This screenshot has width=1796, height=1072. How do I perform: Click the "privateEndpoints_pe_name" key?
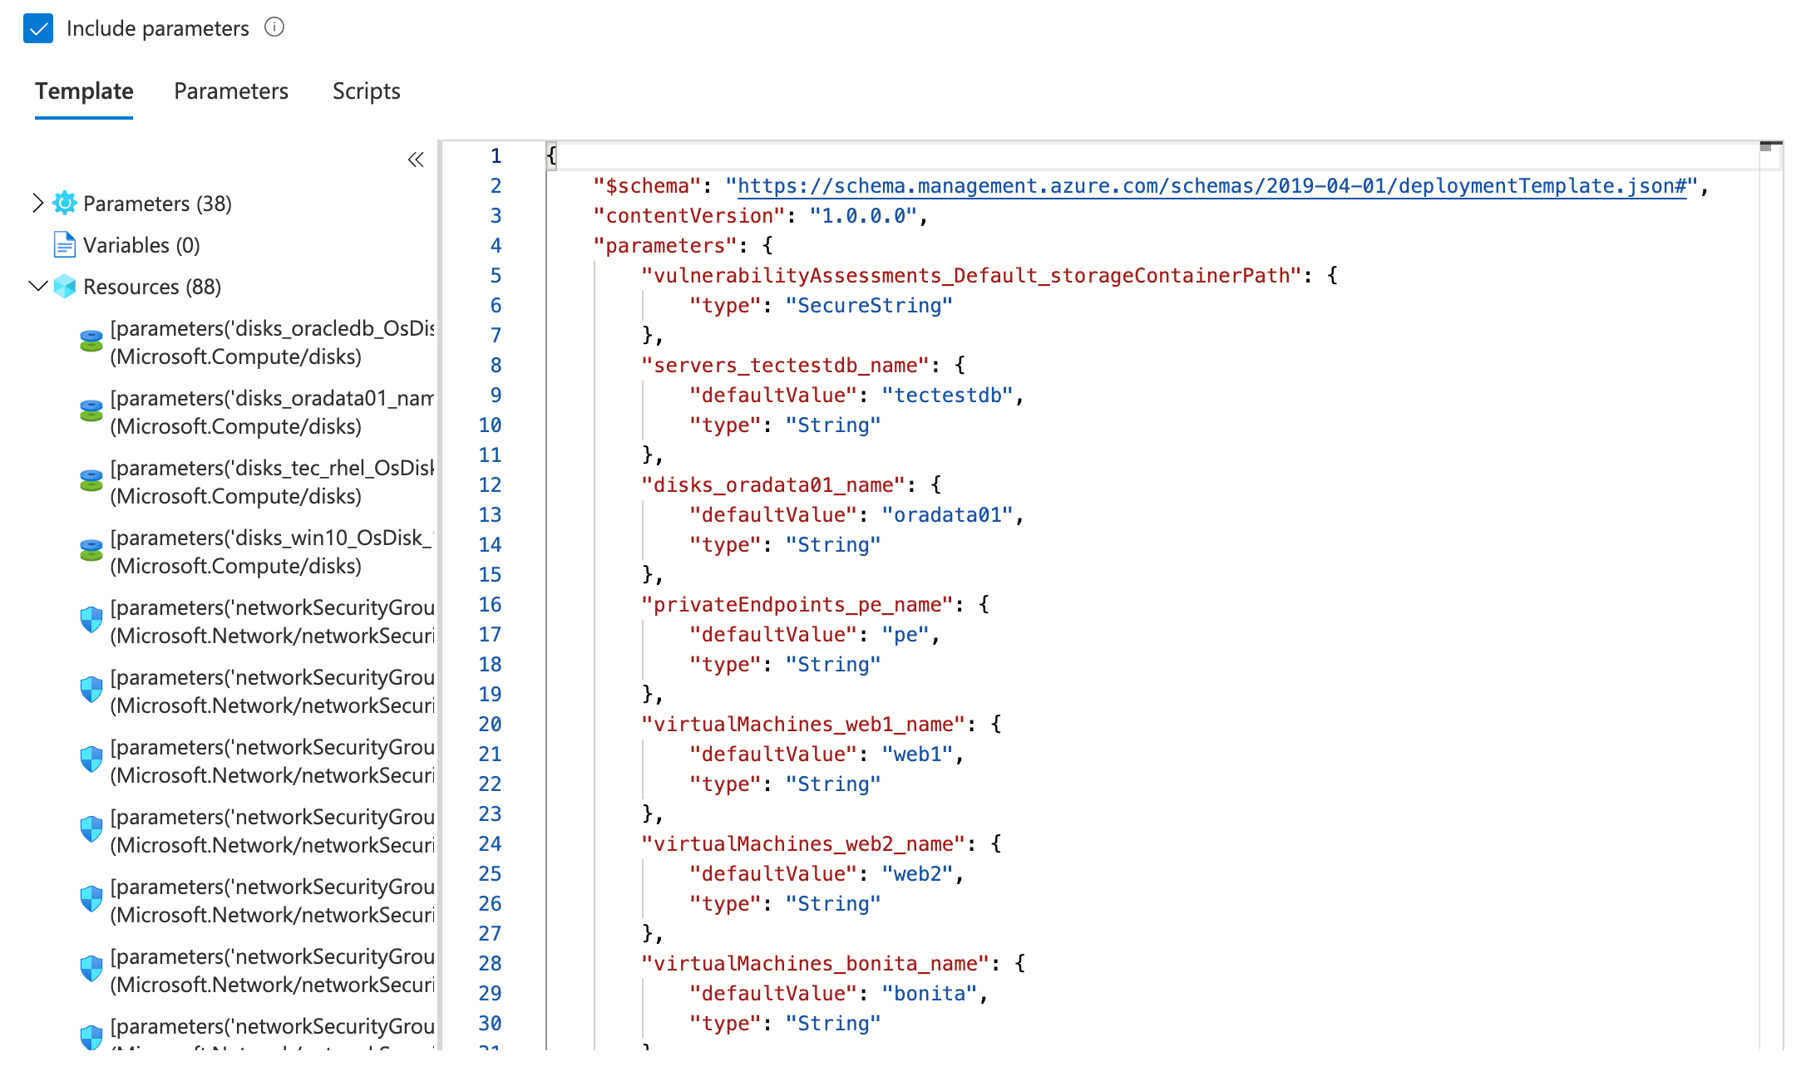797,605
